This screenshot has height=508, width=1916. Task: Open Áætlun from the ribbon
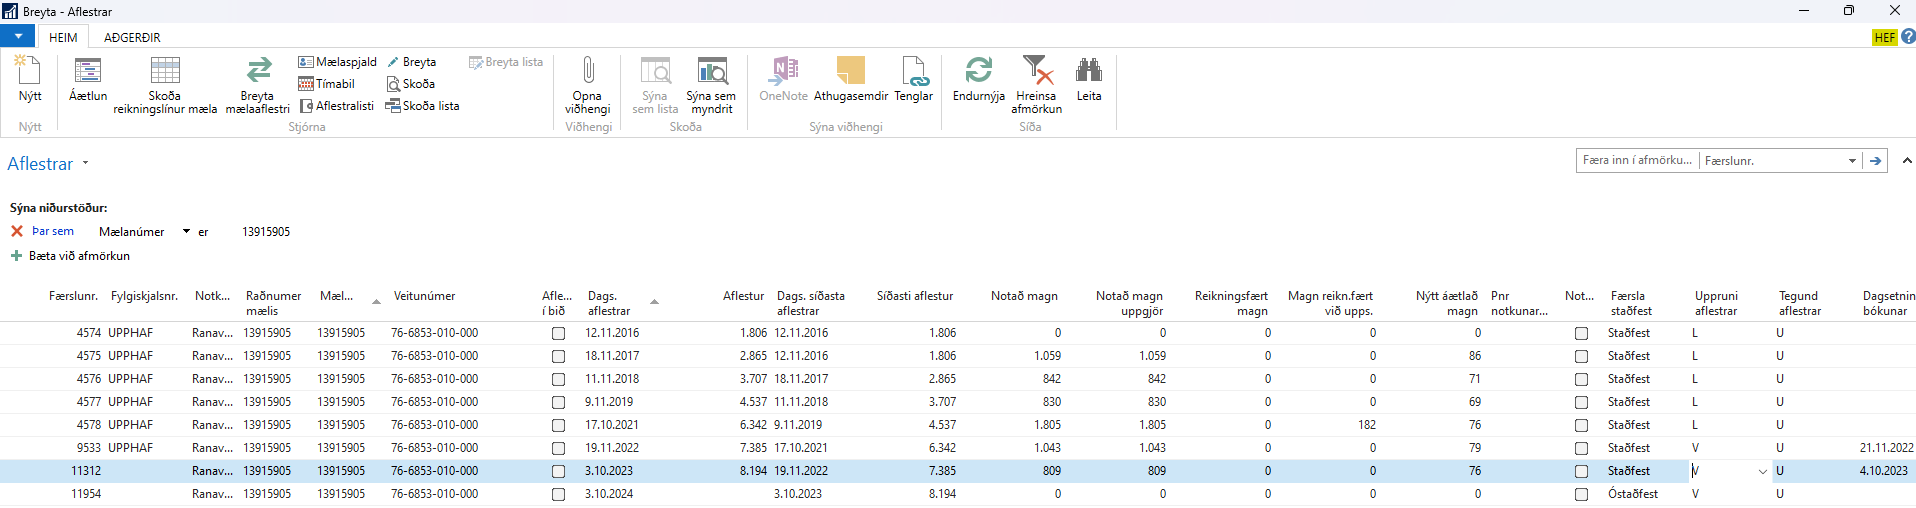[x=88, y=72]
